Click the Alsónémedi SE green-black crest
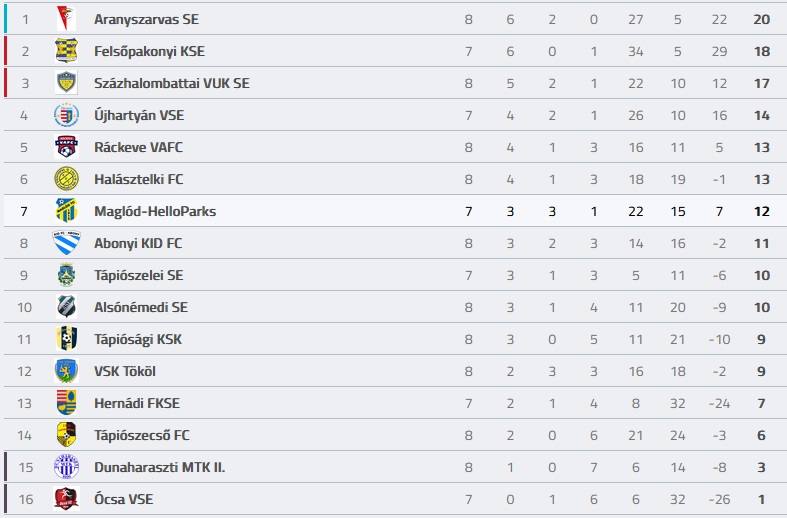 tap(66, 307)
